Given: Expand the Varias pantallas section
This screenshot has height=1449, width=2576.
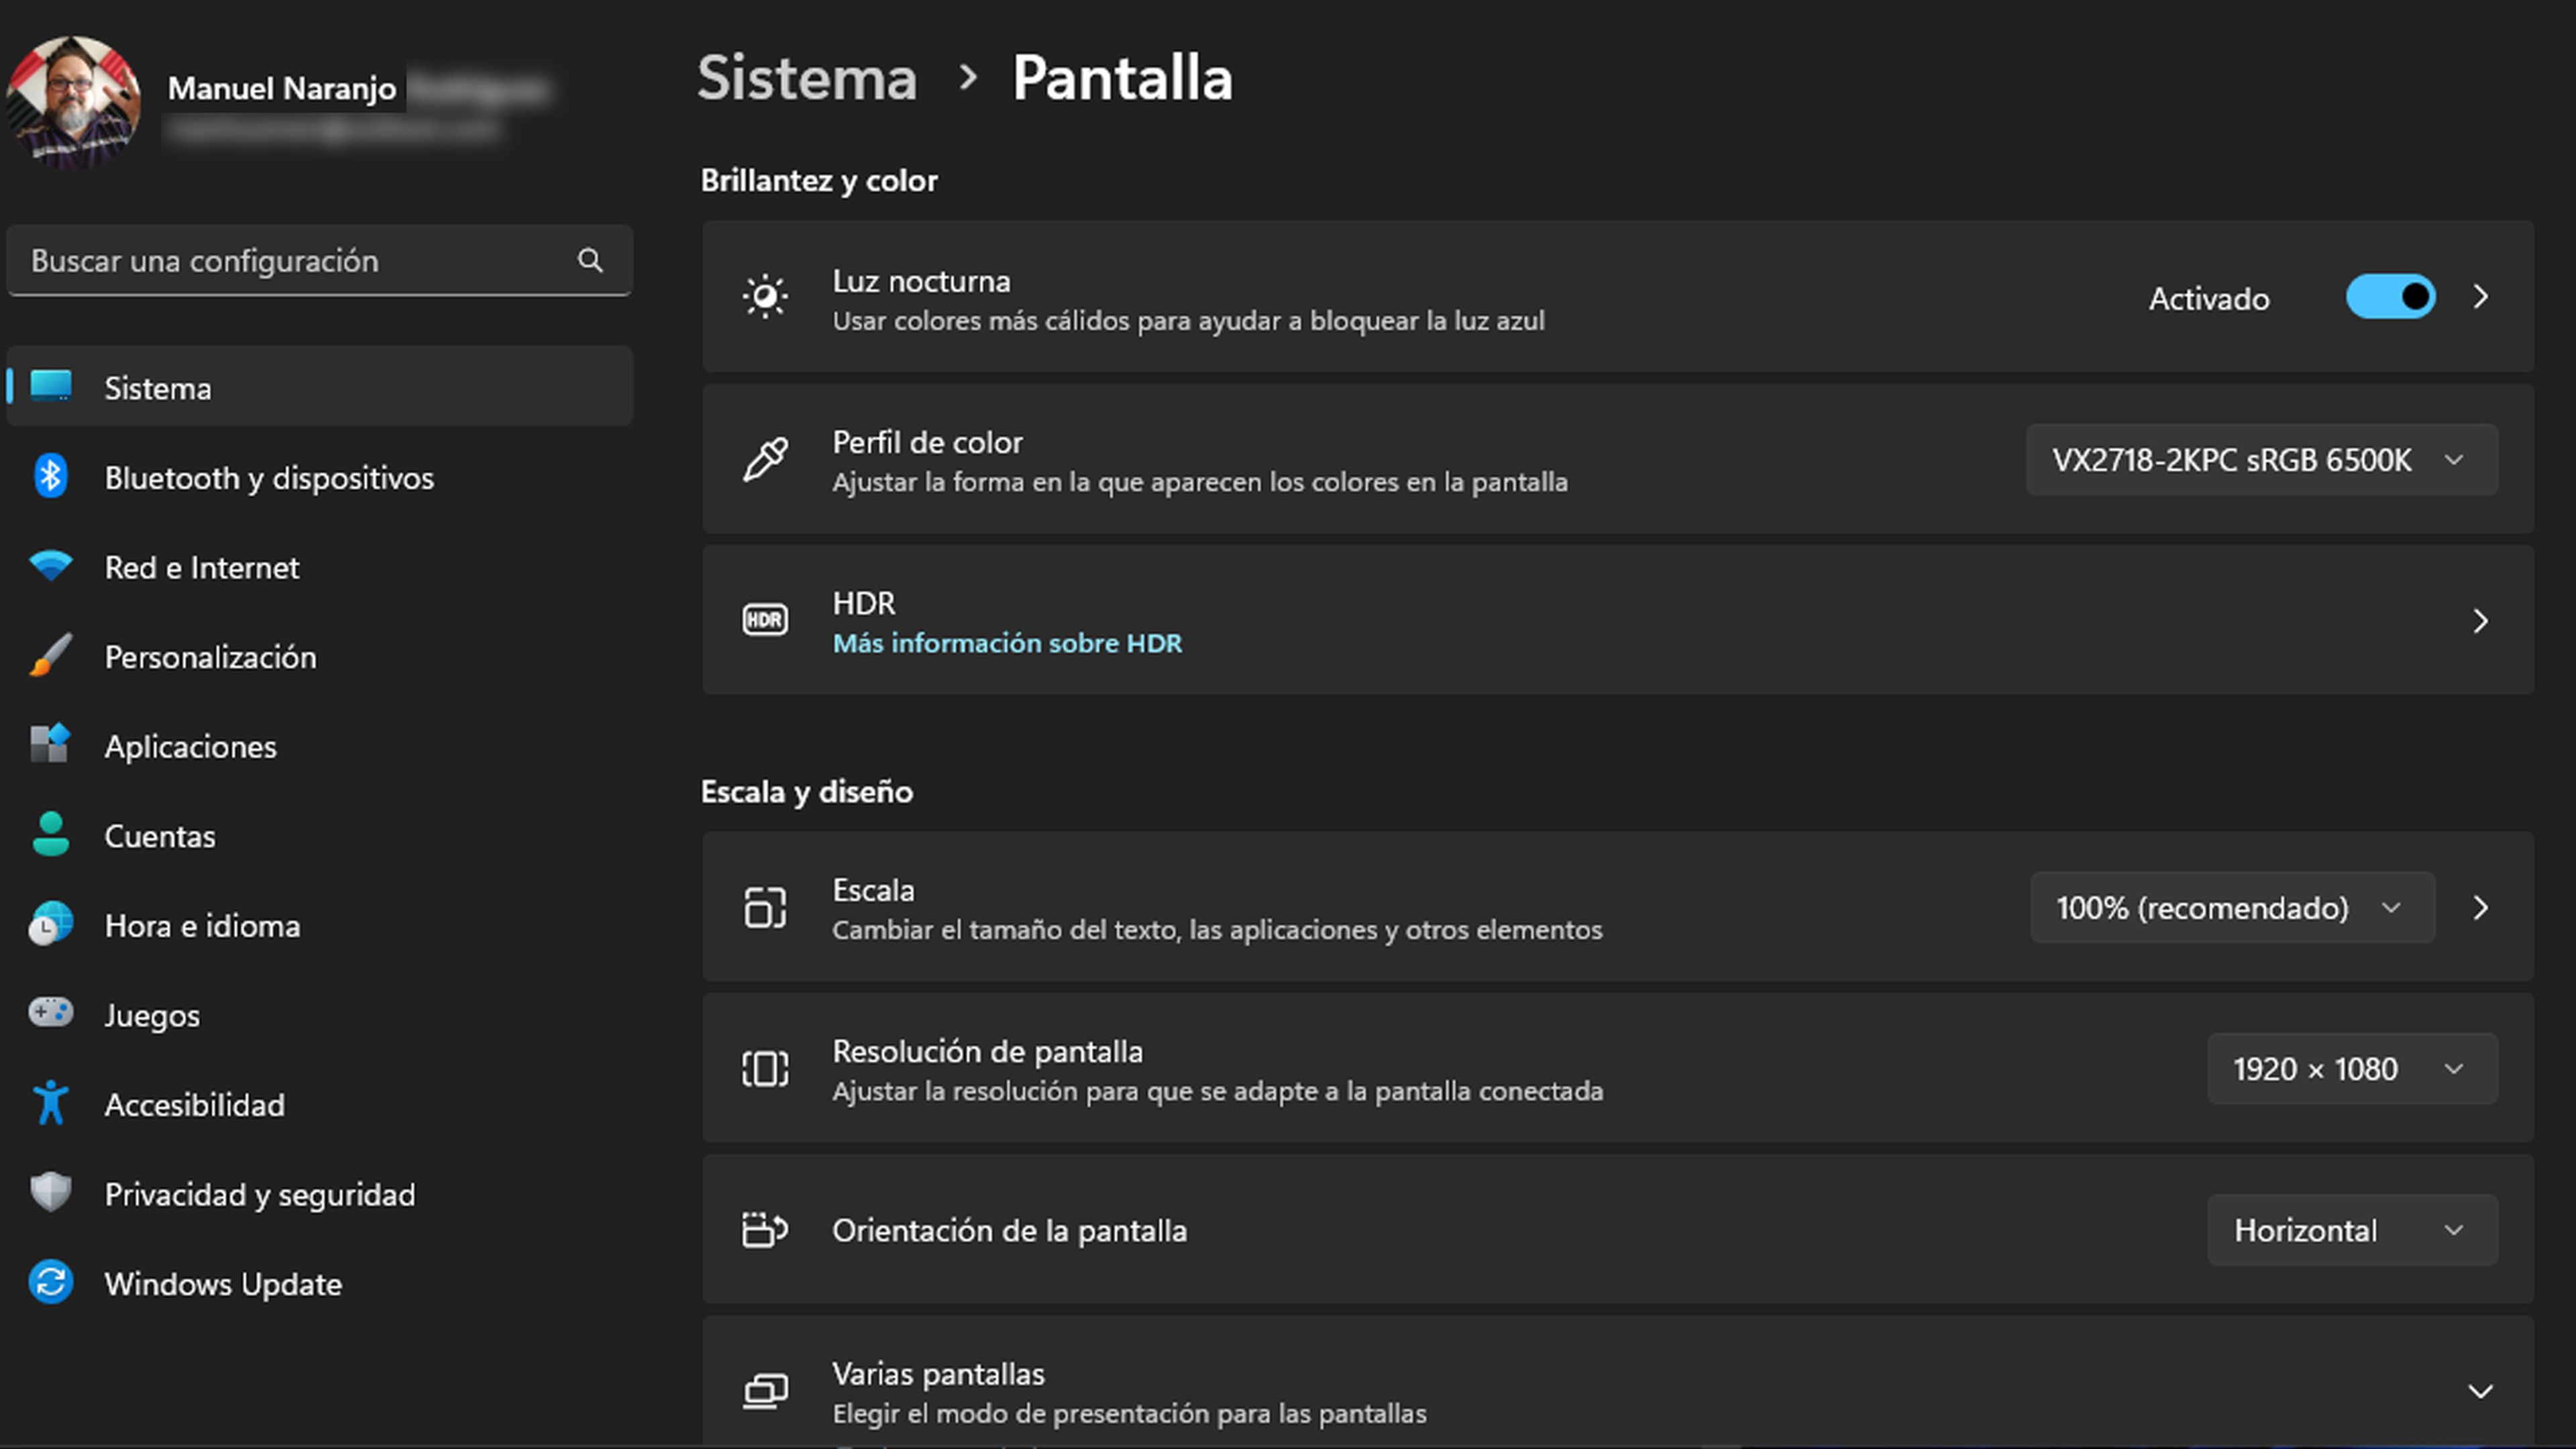Looking at the screenshot, I should pyautogui.click(x=2481, y=1391).
